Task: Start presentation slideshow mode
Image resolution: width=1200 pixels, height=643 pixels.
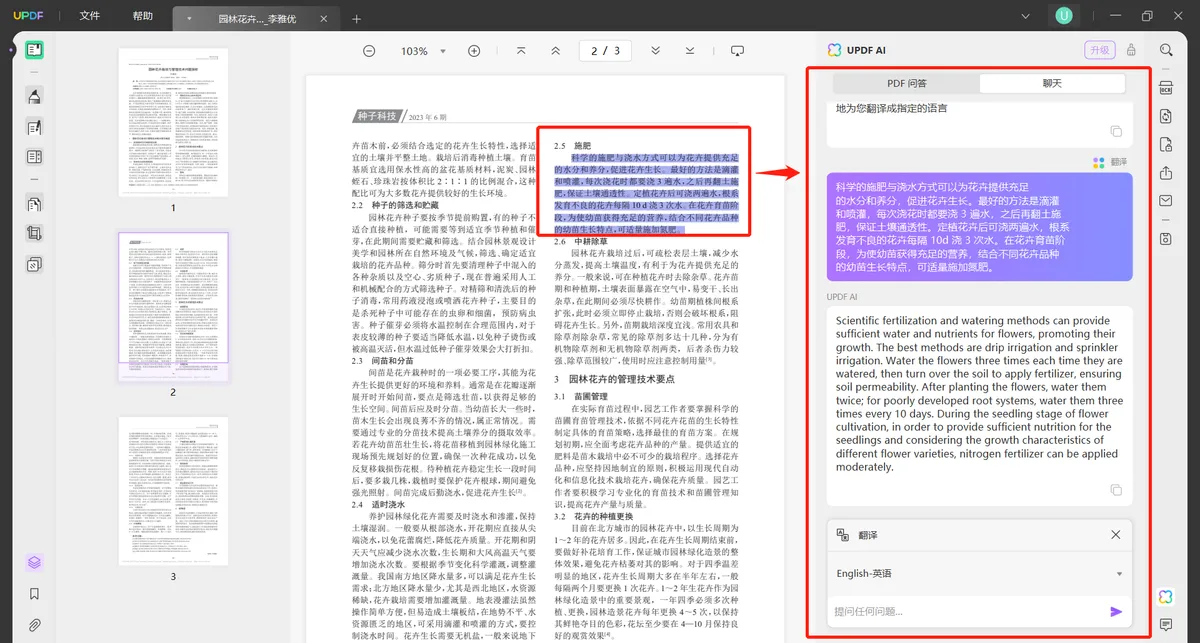Action: point(738,51)
